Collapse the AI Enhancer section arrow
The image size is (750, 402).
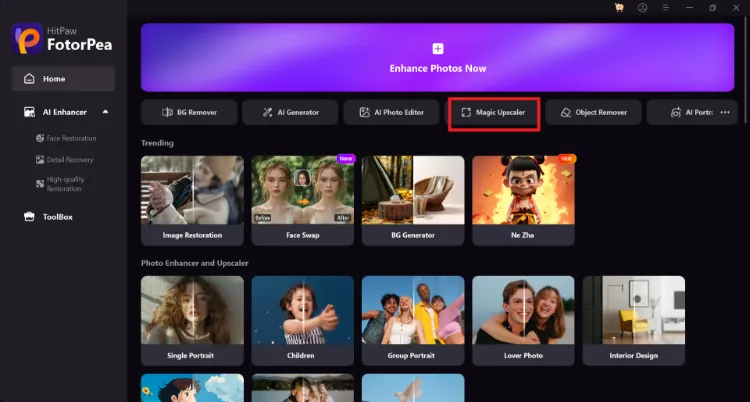(x=105, y=112)
